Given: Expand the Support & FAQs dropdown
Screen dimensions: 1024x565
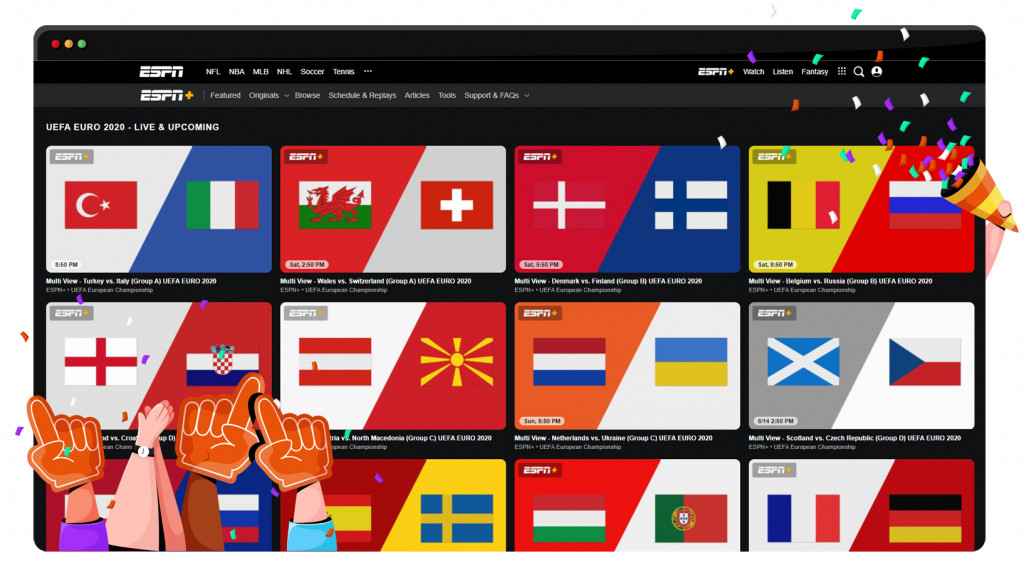Looking at the screenshot, I should coord(496,95).
